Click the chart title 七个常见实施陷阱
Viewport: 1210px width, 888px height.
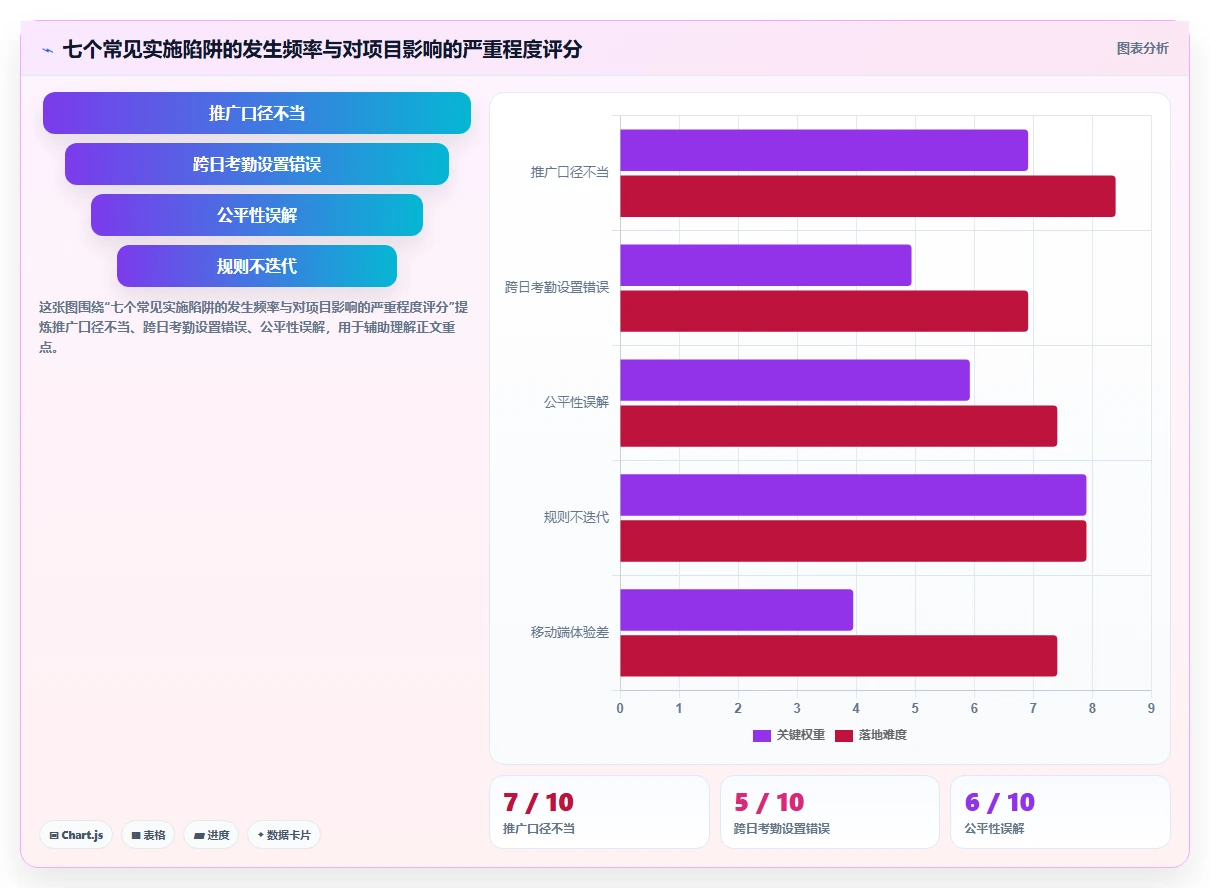point(322,49)
